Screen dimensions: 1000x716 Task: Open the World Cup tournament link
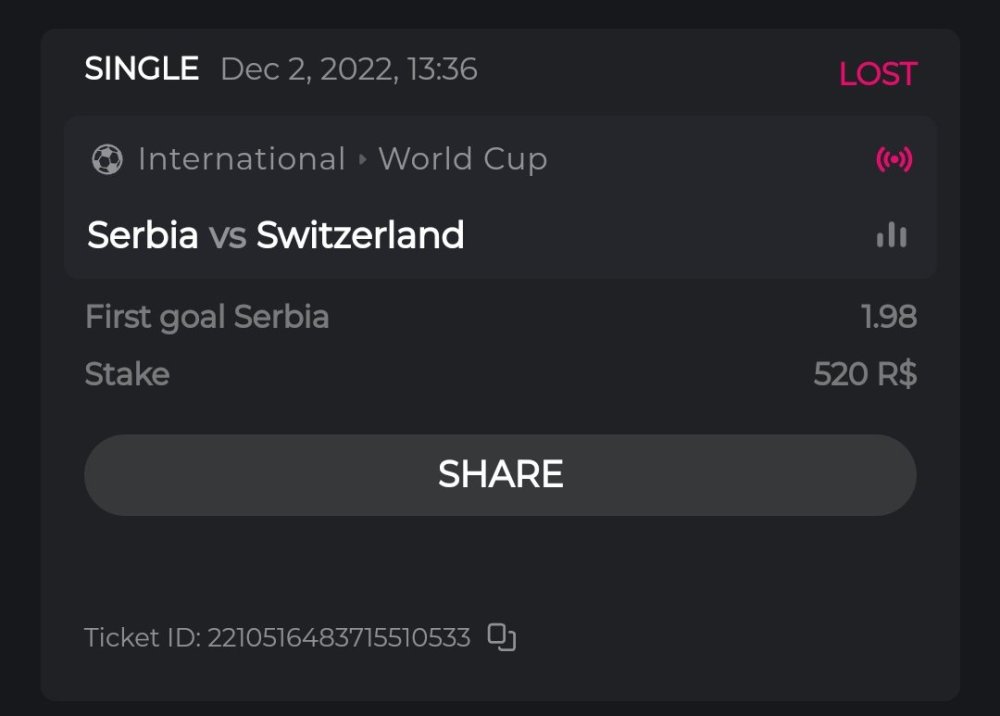463,160
